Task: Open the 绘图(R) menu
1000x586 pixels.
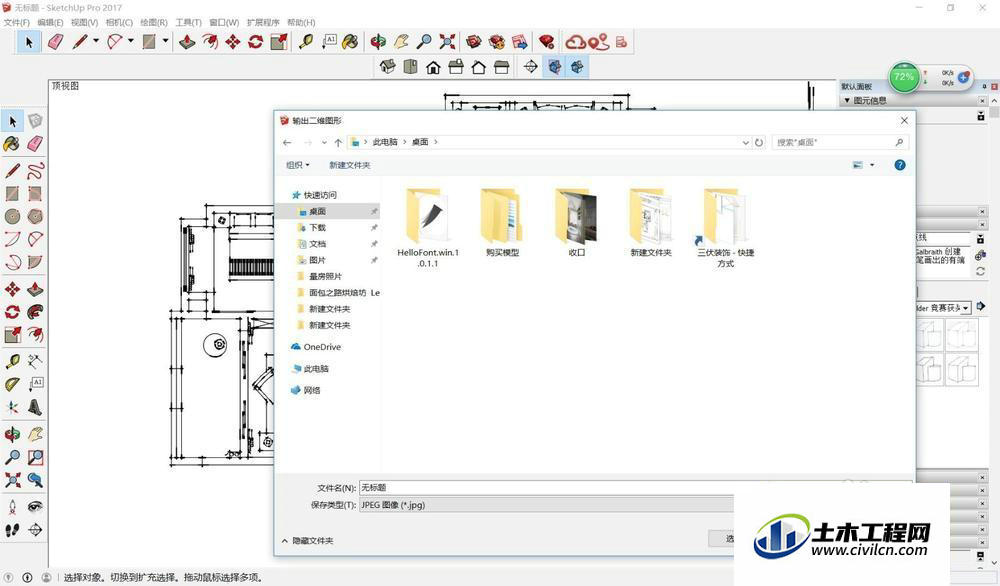Action: [x=154, y=22]
